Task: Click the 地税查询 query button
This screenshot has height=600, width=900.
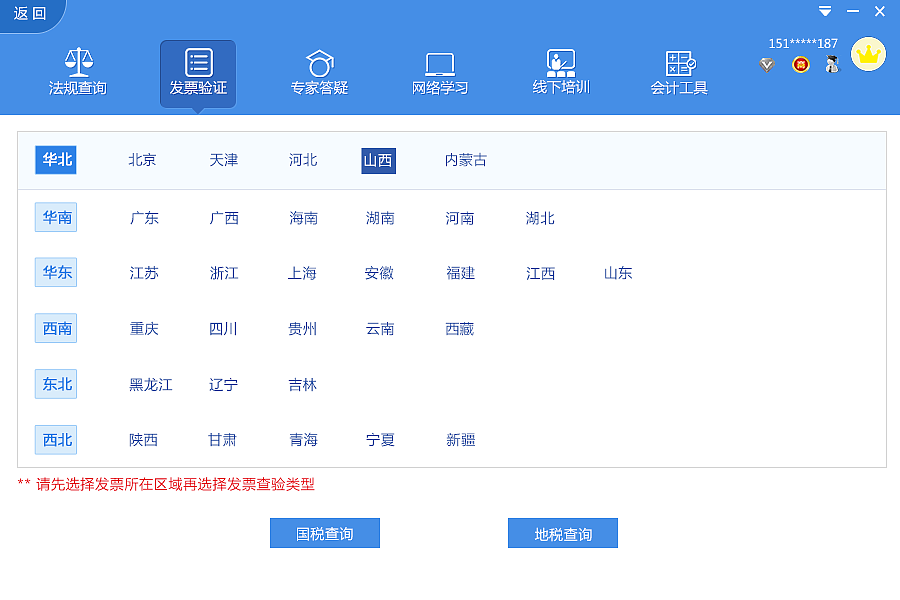Action: (x=562, y=532)
